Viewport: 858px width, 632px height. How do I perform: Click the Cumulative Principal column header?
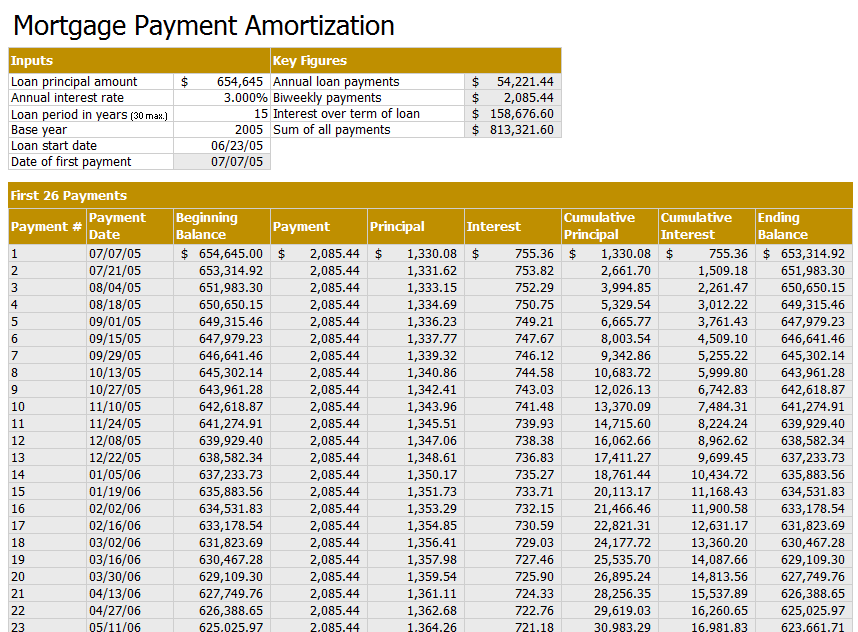pos(610,226)
